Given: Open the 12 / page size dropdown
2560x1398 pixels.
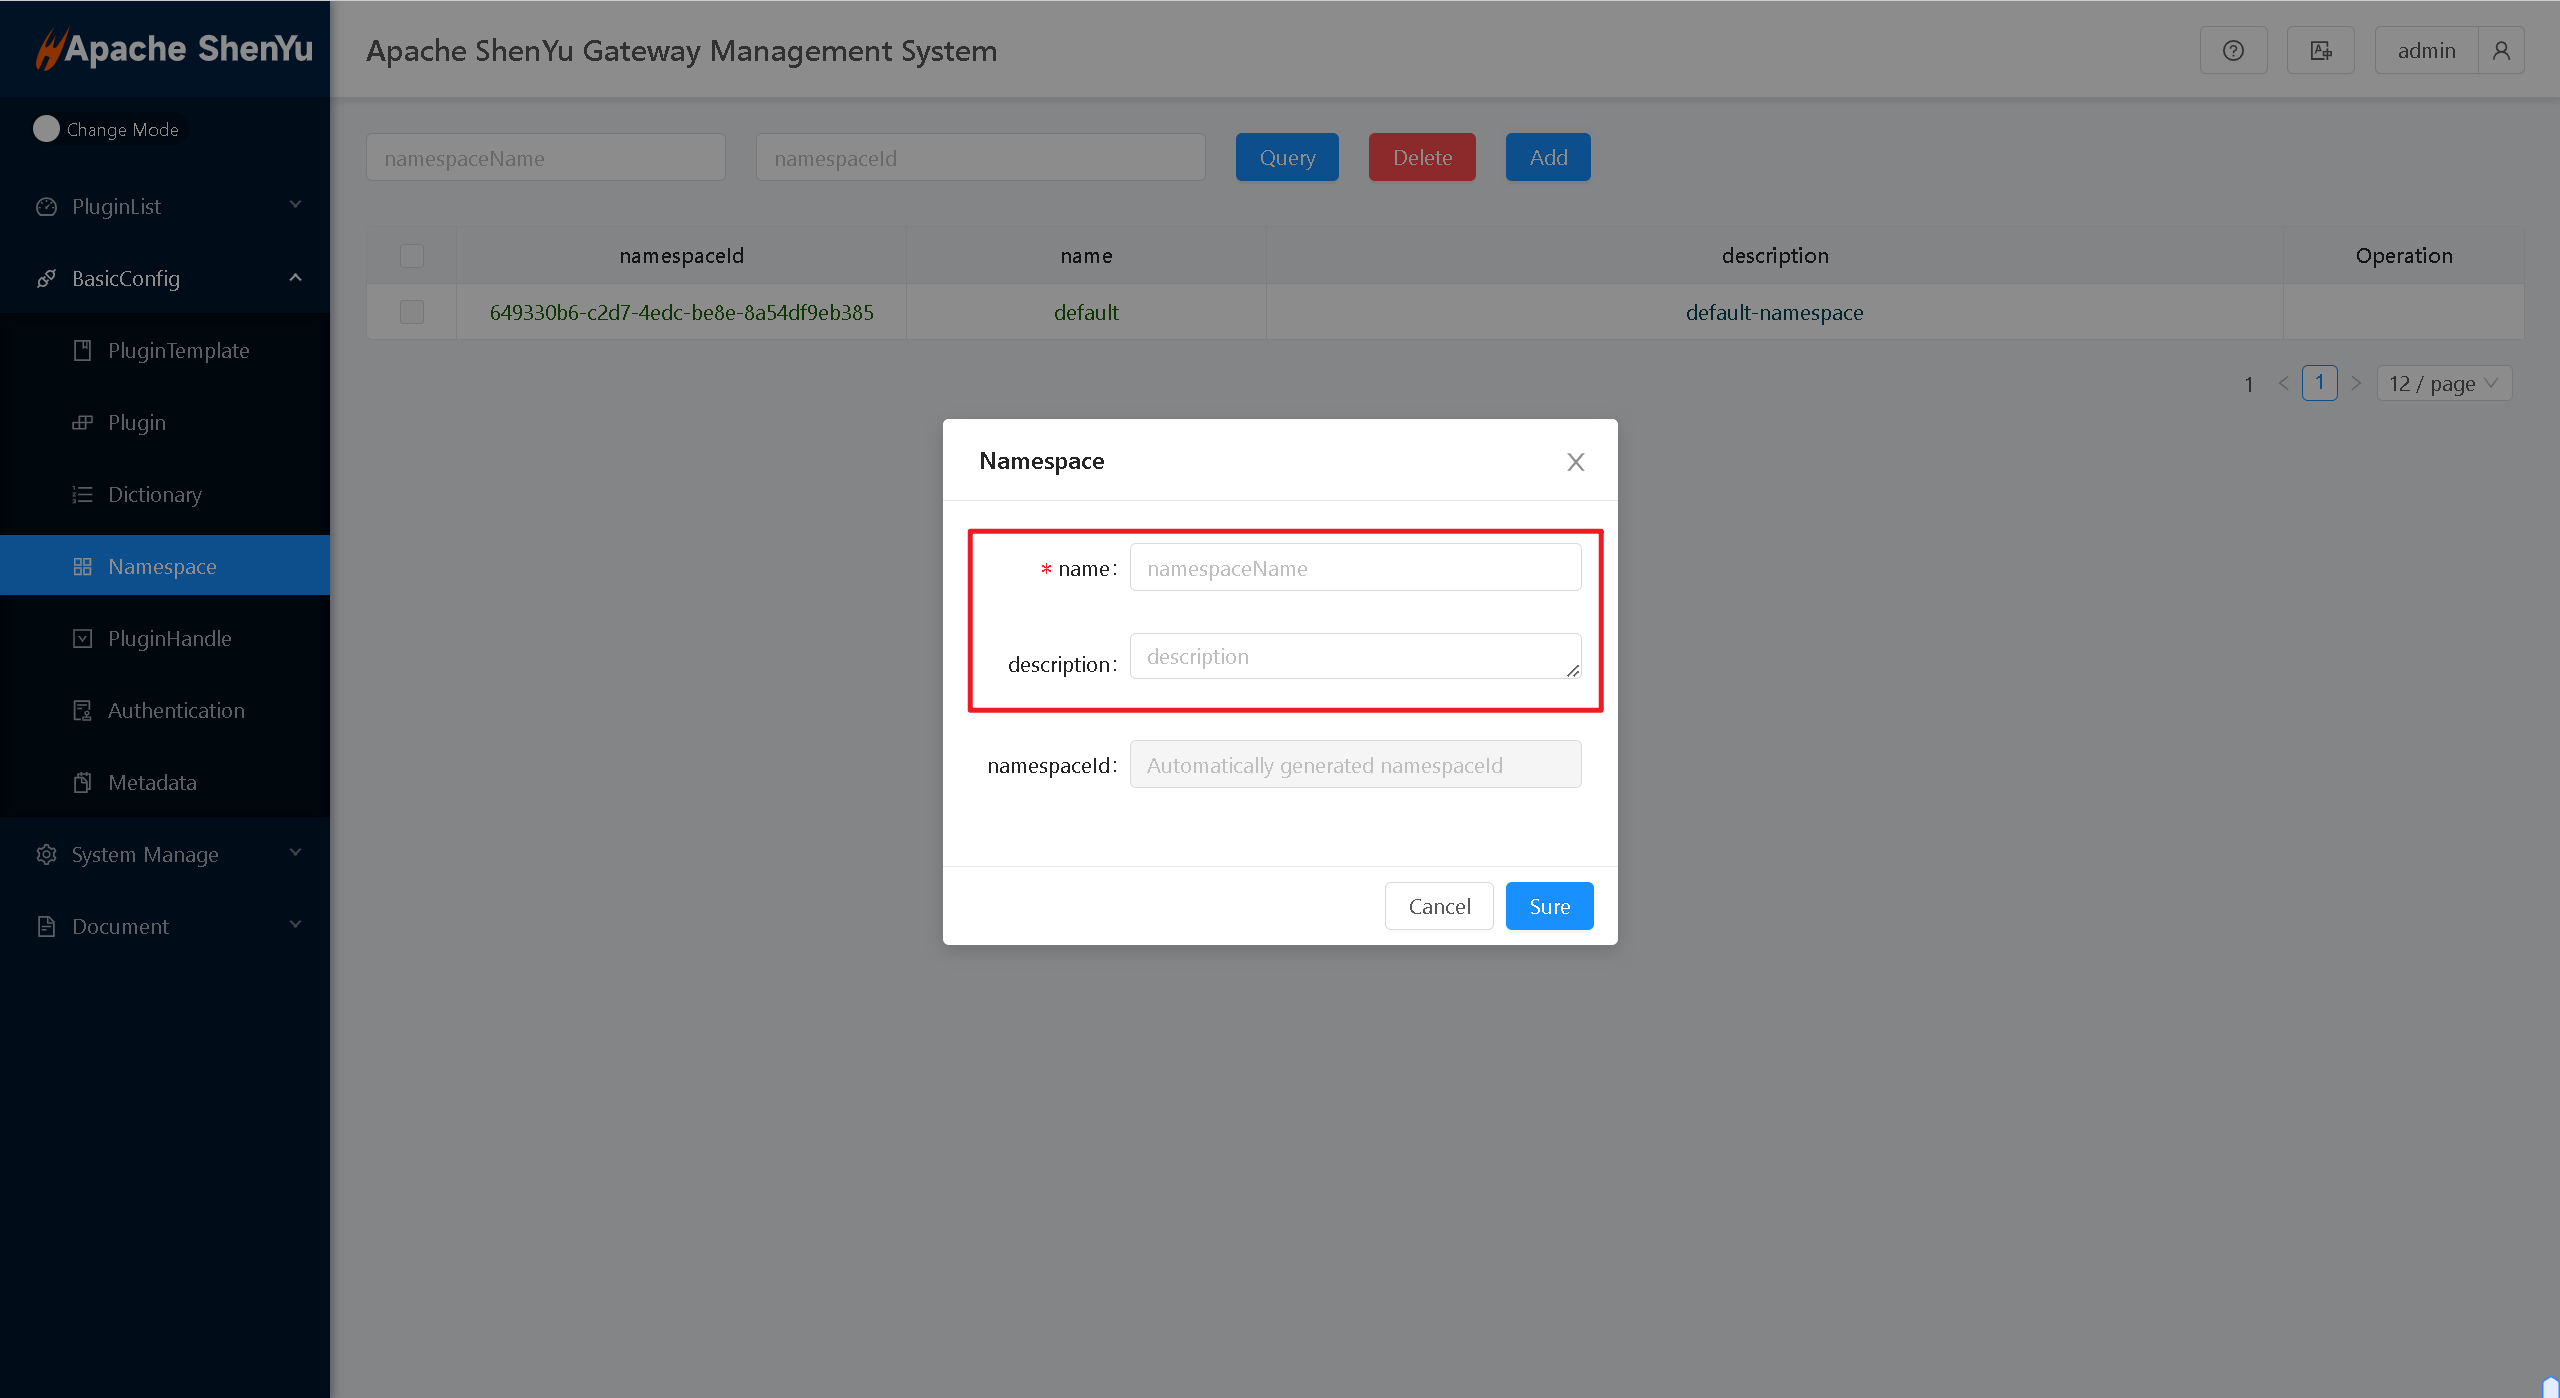Looking at the screenshot, I should 2443,384.
